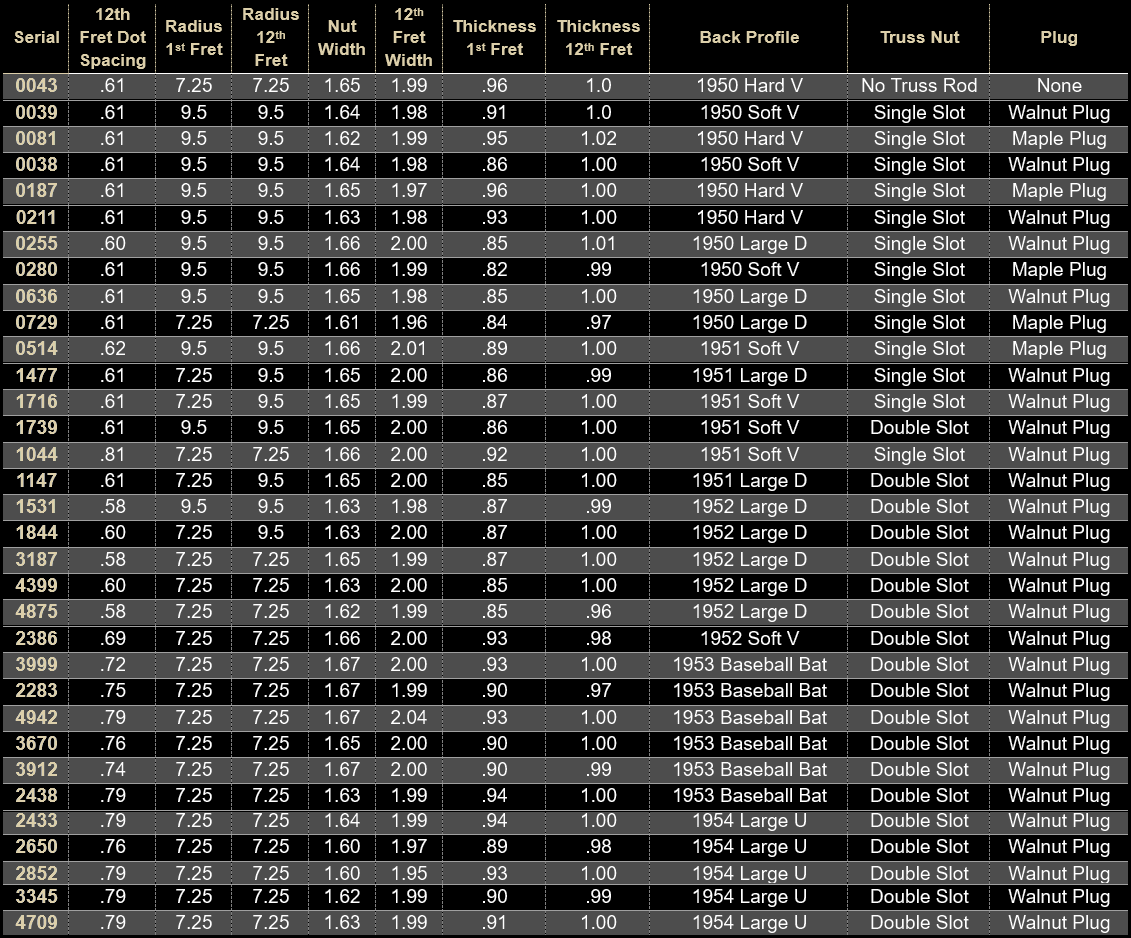Click 1.95 fret width in row 2852
This screenshot has width=1131, height=938.
(409, 873)
